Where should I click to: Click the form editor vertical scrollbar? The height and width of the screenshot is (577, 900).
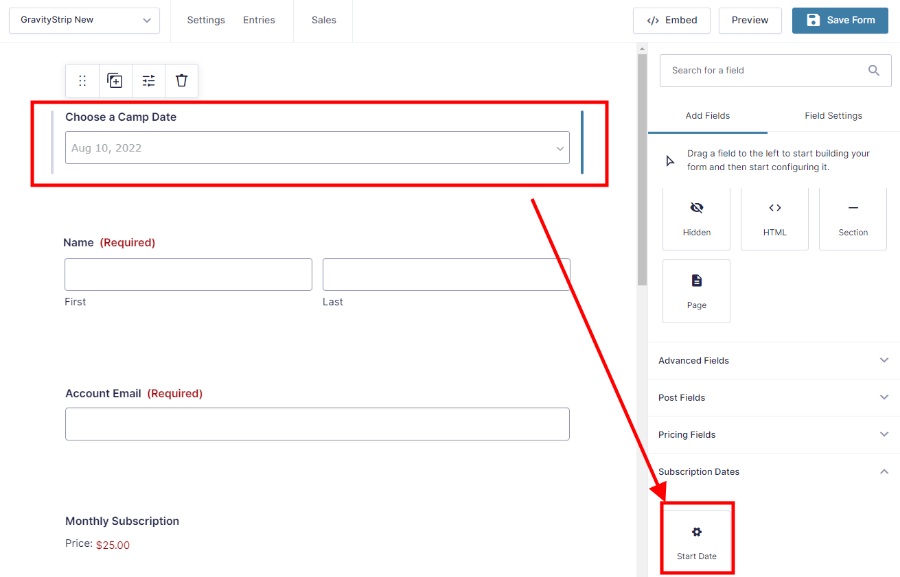(642, 169)
